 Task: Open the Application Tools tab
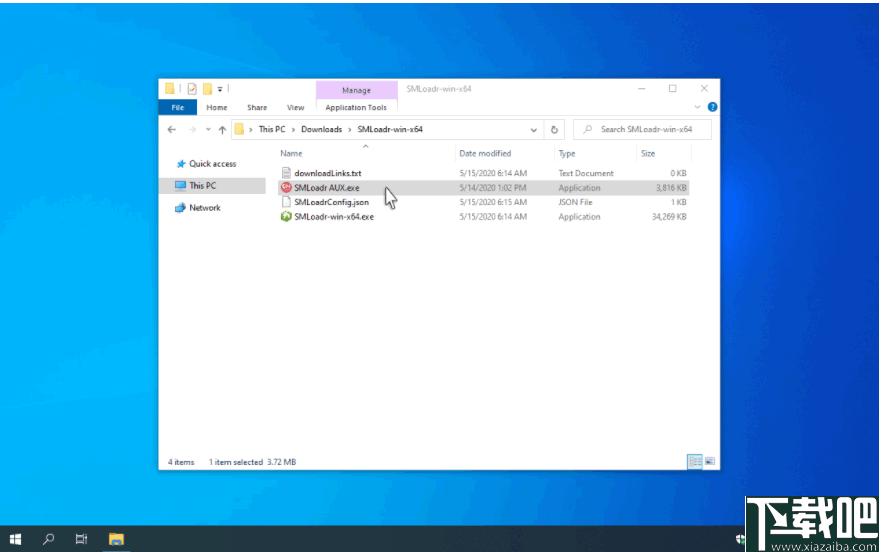pyautogui.click(x=356, y=107)
